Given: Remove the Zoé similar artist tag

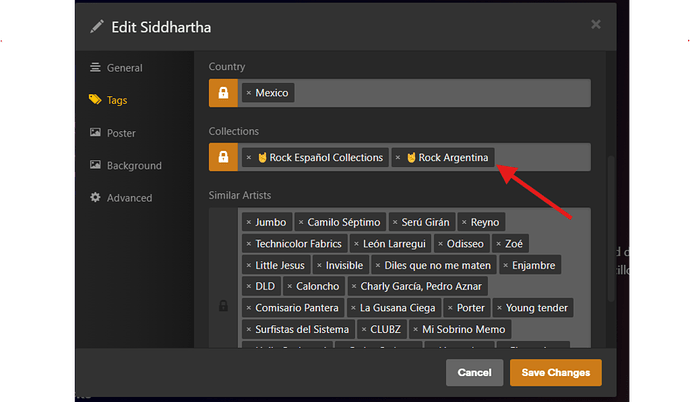Looking at the screenshot, I should pyautogui.click(x=499, y=244).
